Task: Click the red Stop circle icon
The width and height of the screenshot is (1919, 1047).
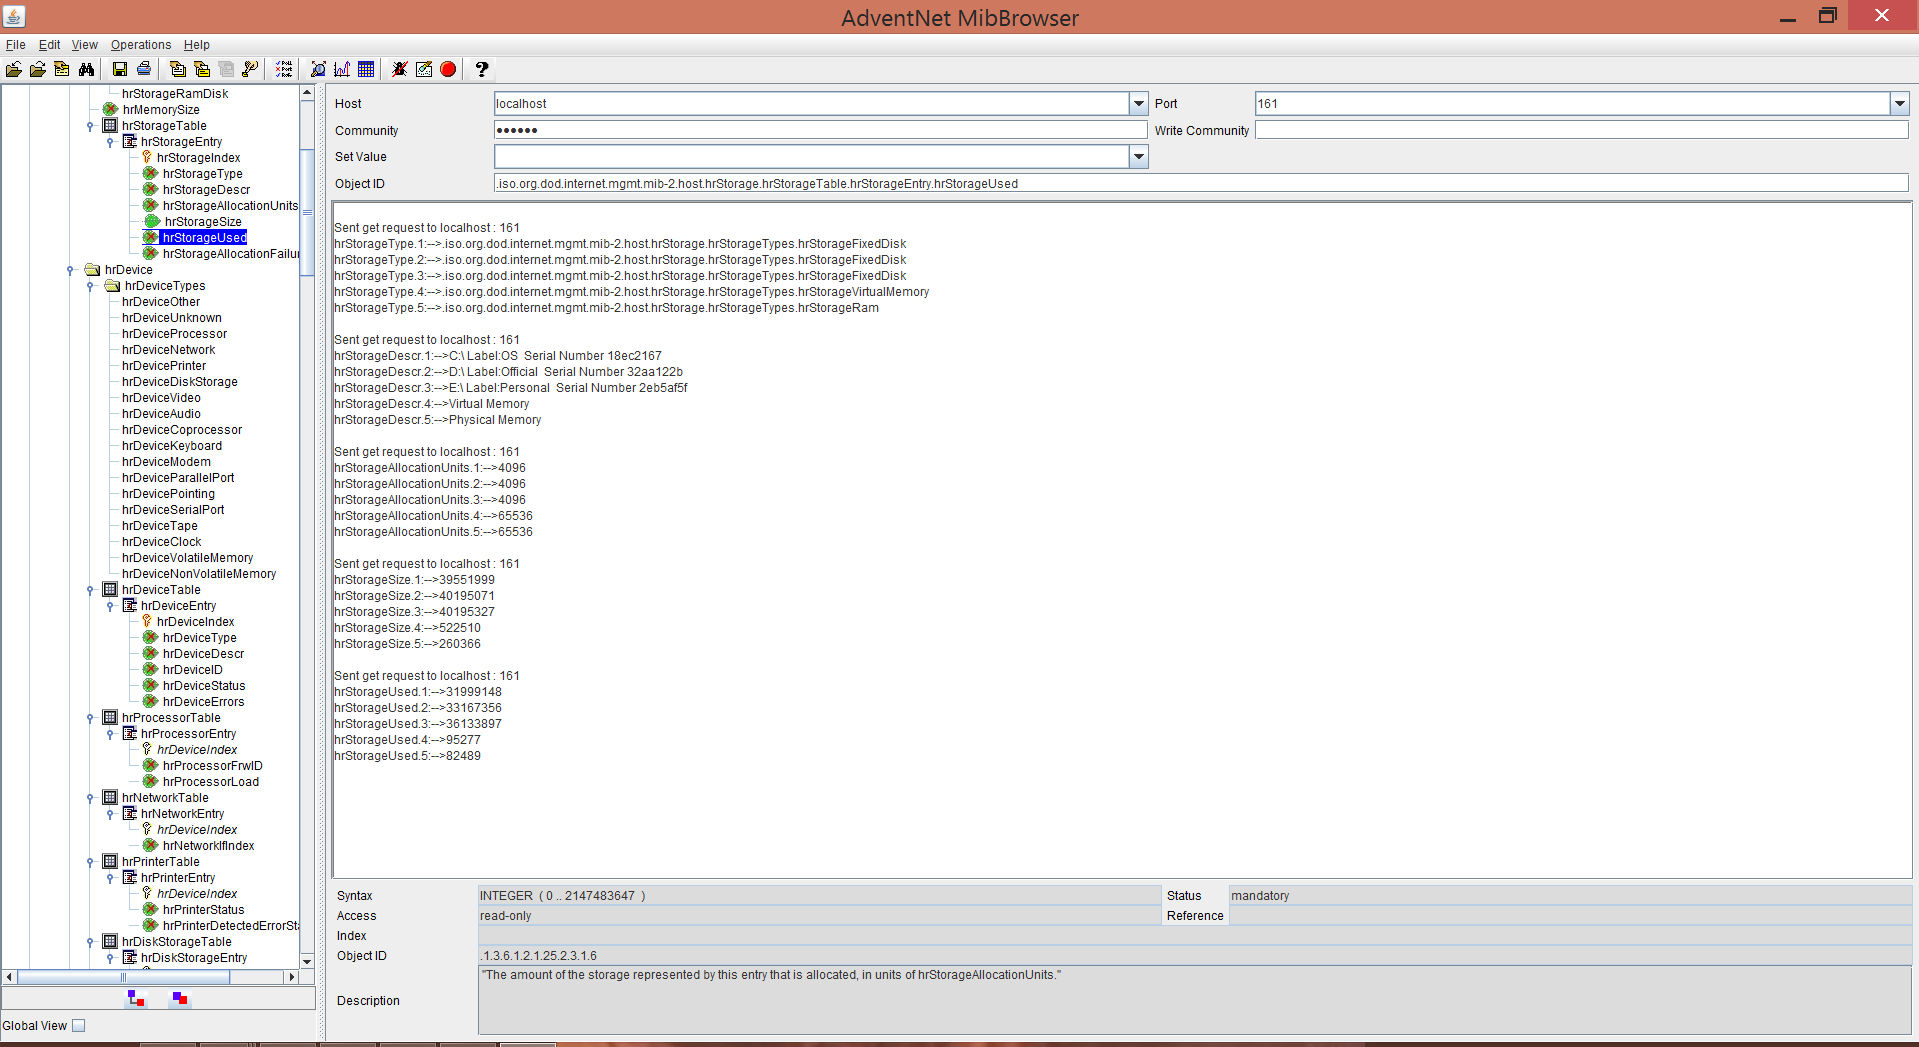Action: (x=448, y=69)
